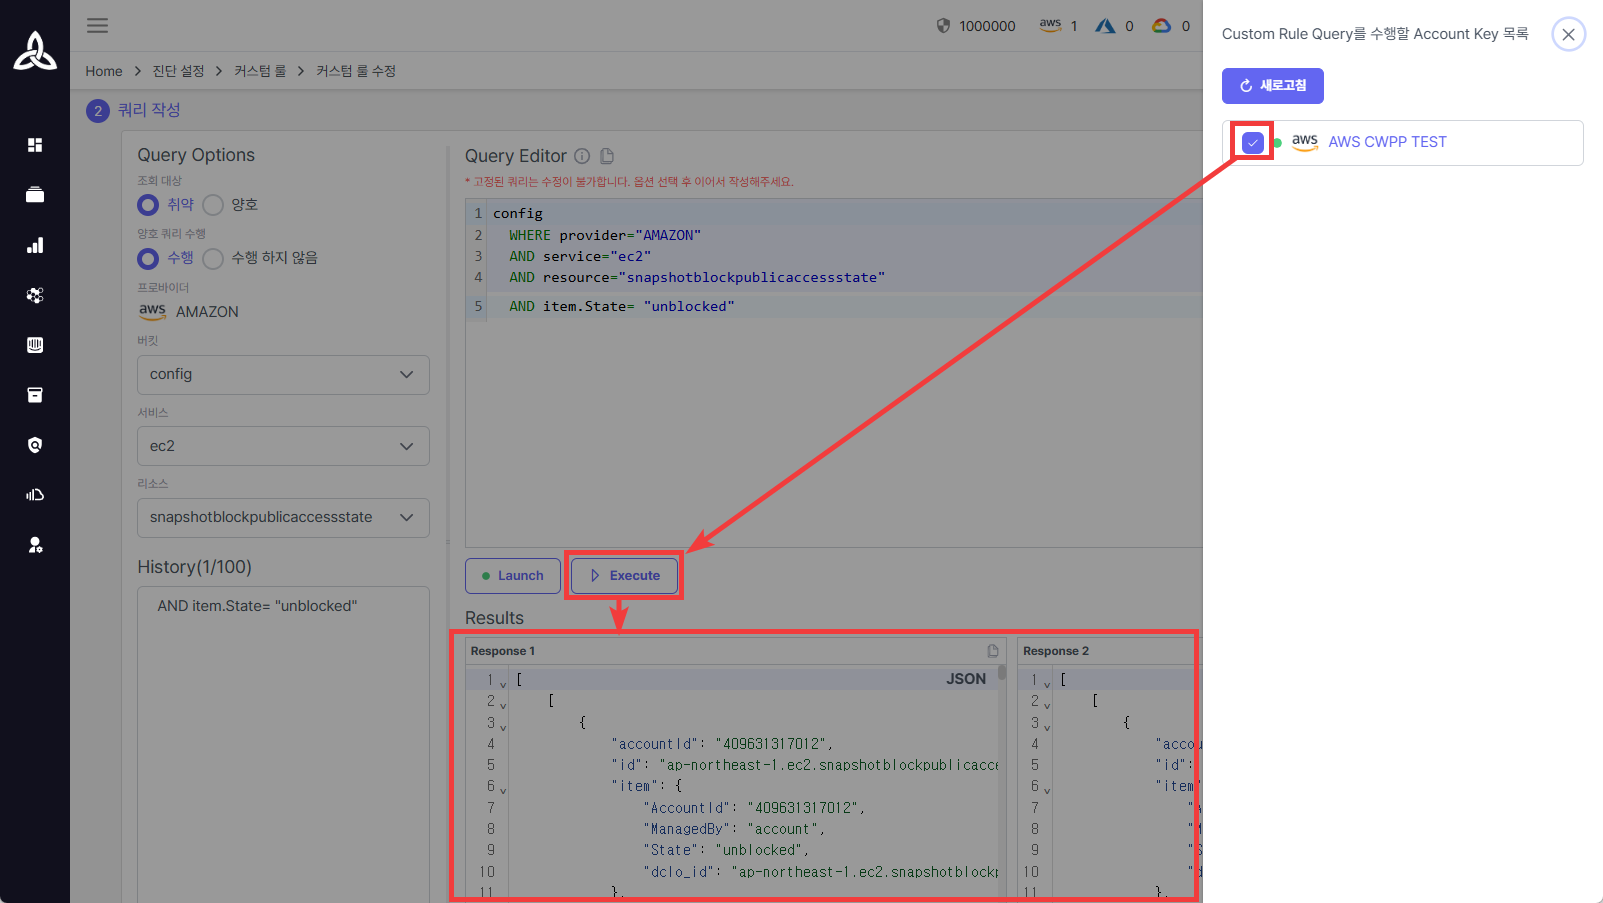Click the Query Editor info icon
This screenshot has height=903, width=1603.
[582, 156]
